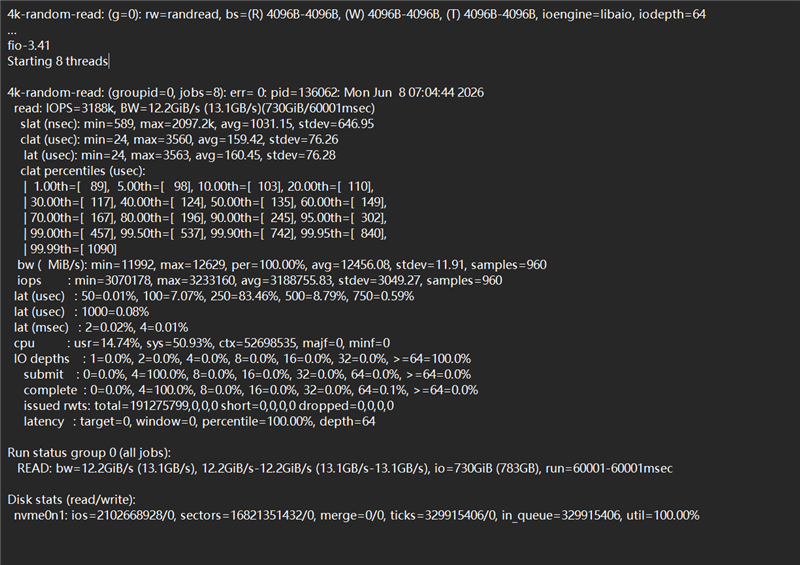The image size is (800, 565).
Task: Click the clat (usec) statistics line
Action: (179, 140)
